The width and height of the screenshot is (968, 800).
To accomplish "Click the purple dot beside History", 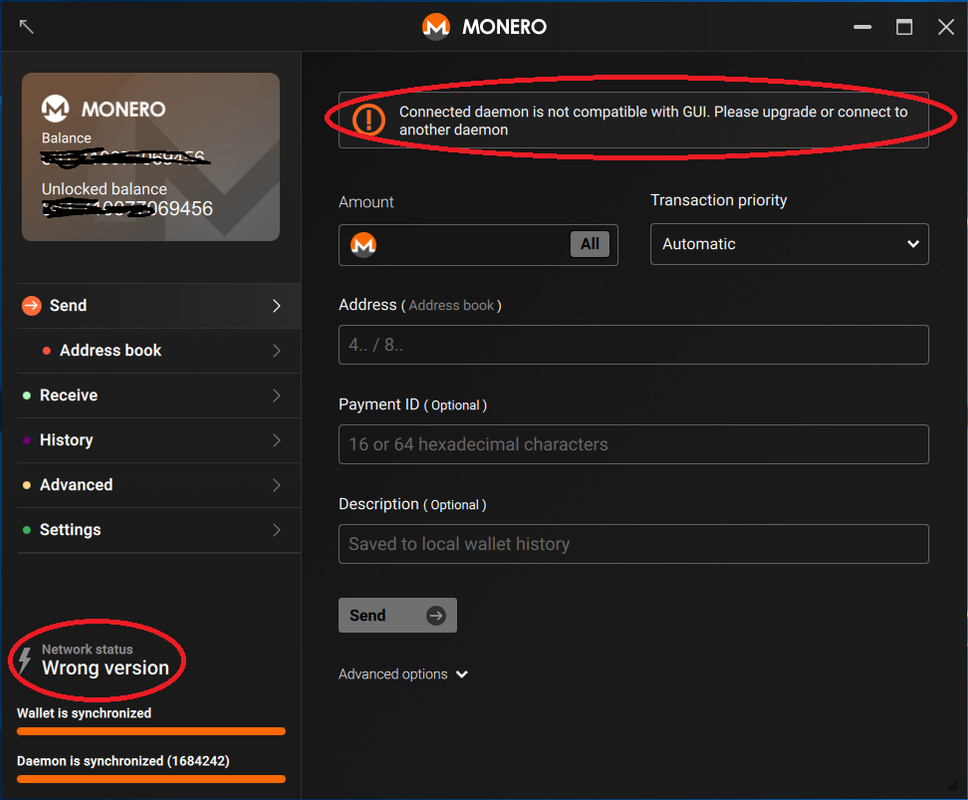I will [x=27, y=440].
